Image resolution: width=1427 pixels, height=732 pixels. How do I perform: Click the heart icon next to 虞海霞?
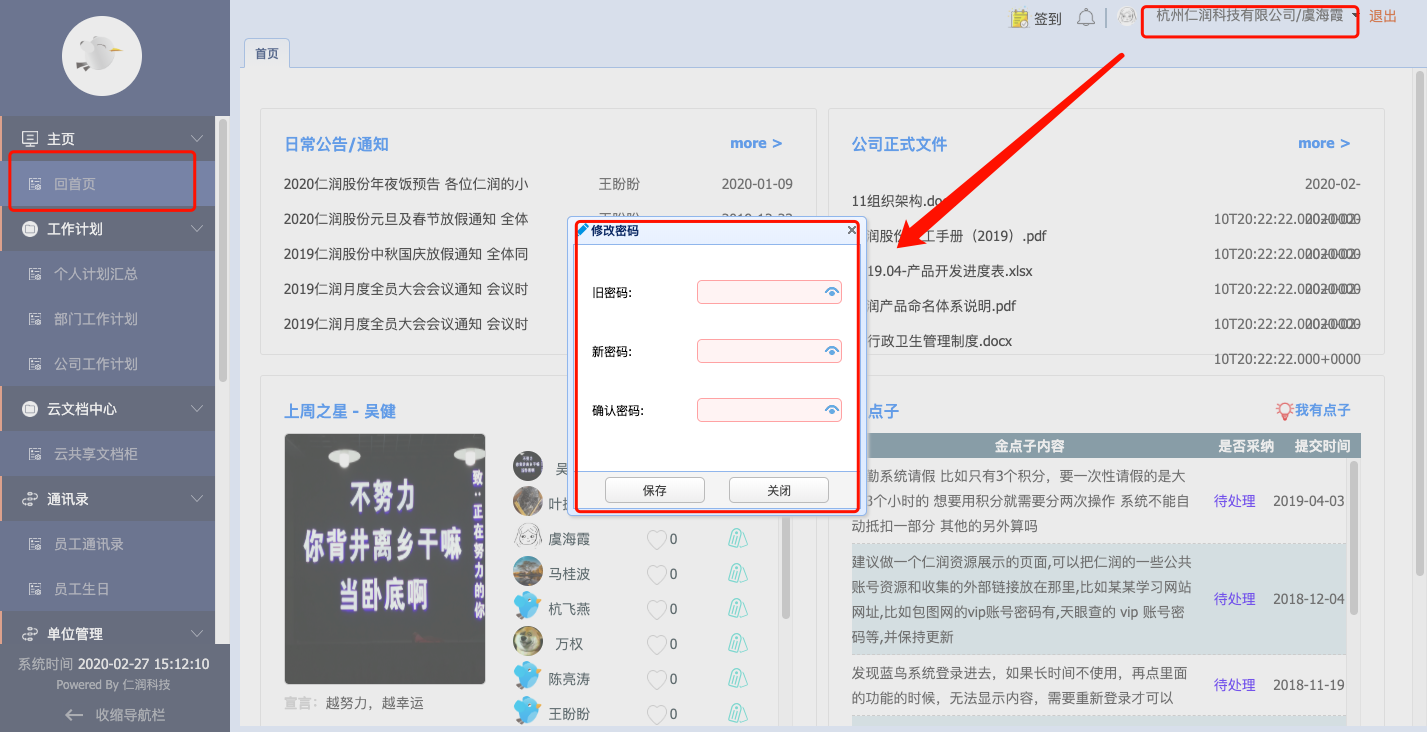656,540
